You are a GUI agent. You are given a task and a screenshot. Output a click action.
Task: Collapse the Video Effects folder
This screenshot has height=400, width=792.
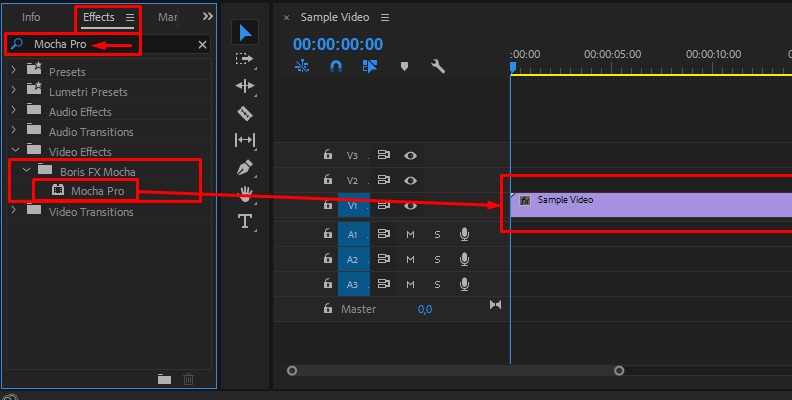tap(15, 150)
